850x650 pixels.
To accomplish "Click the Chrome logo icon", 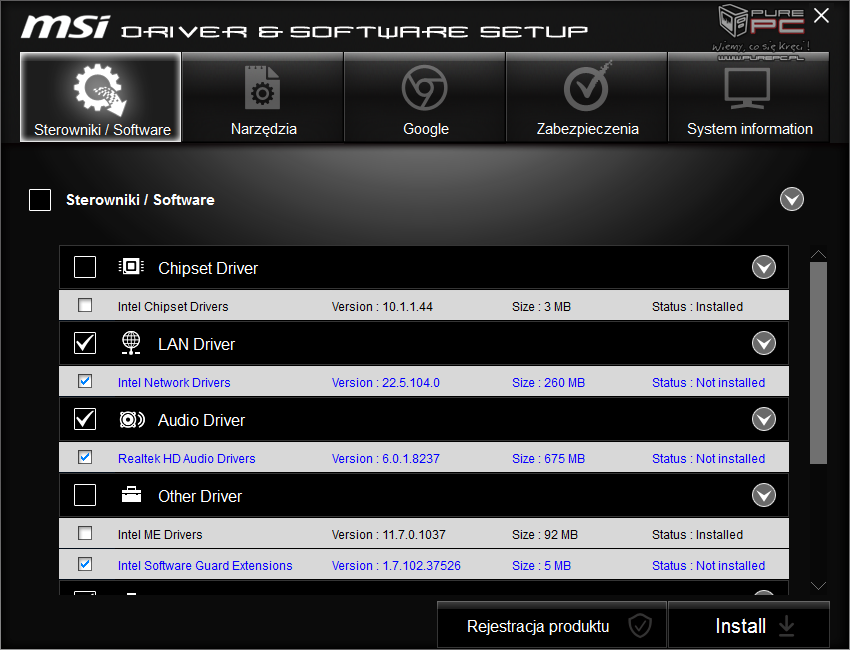I will coord(424,88).
